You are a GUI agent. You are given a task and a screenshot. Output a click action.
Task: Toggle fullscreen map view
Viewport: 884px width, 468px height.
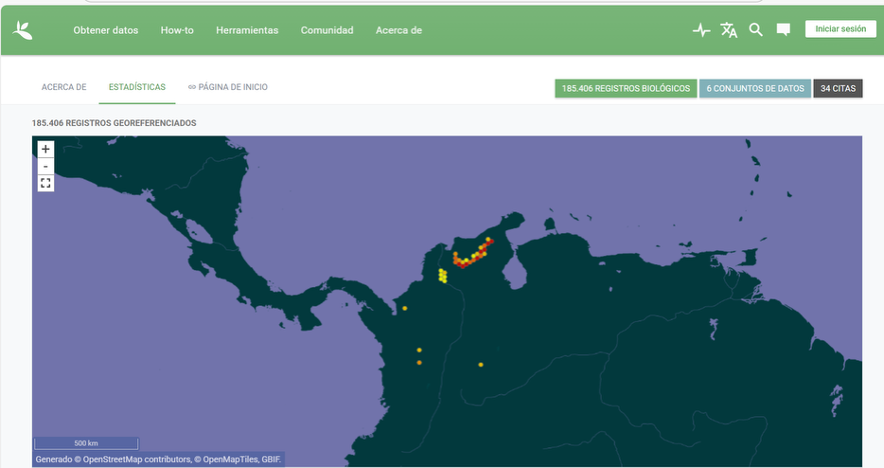pos(46,183)
